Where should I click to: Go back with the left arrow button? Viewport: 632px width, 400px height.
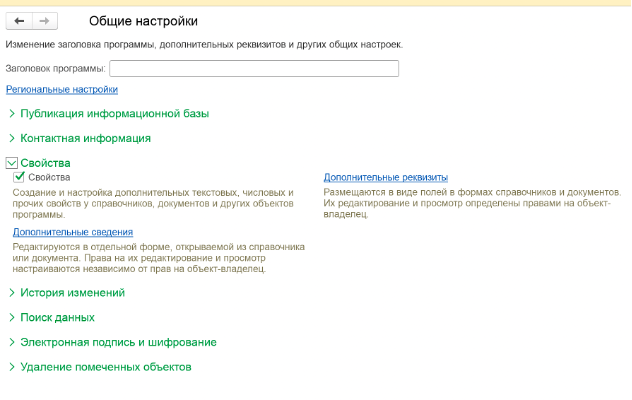click(x=19, y=21)
